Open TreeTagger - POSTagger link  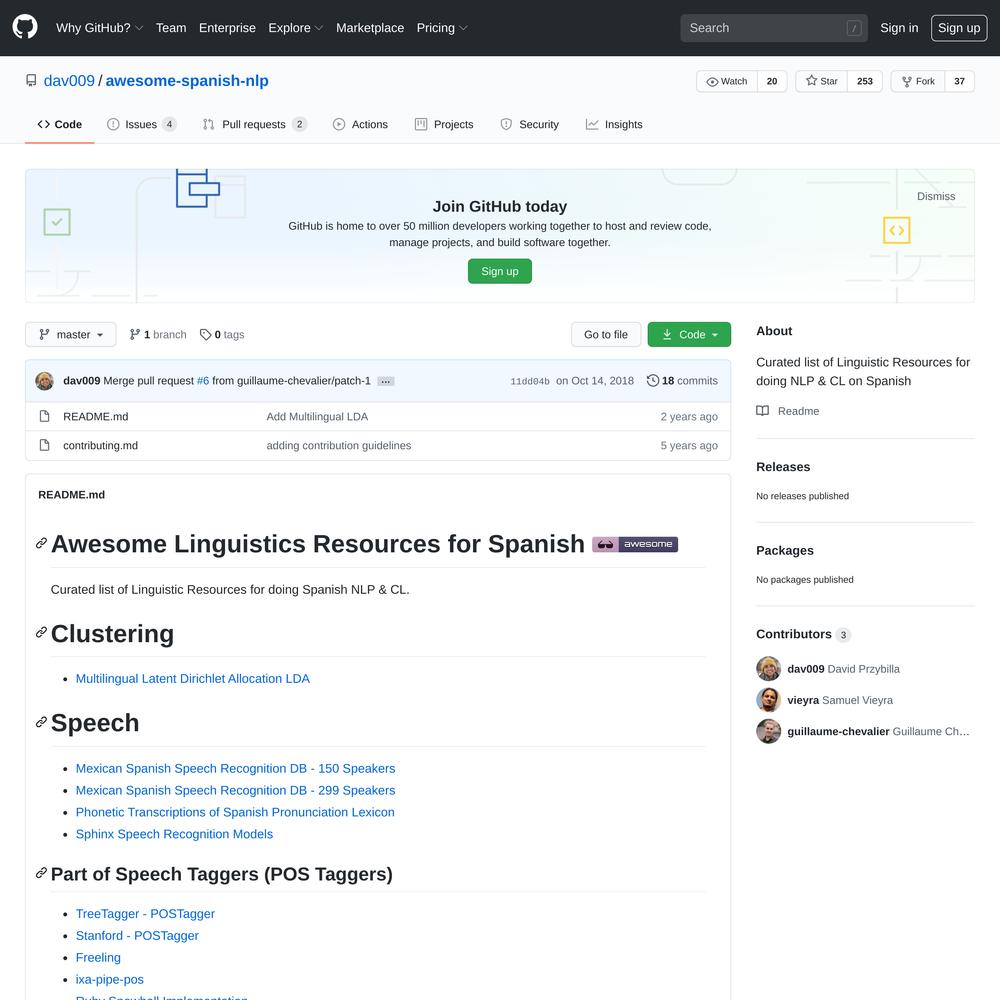[x=145, y=914]
